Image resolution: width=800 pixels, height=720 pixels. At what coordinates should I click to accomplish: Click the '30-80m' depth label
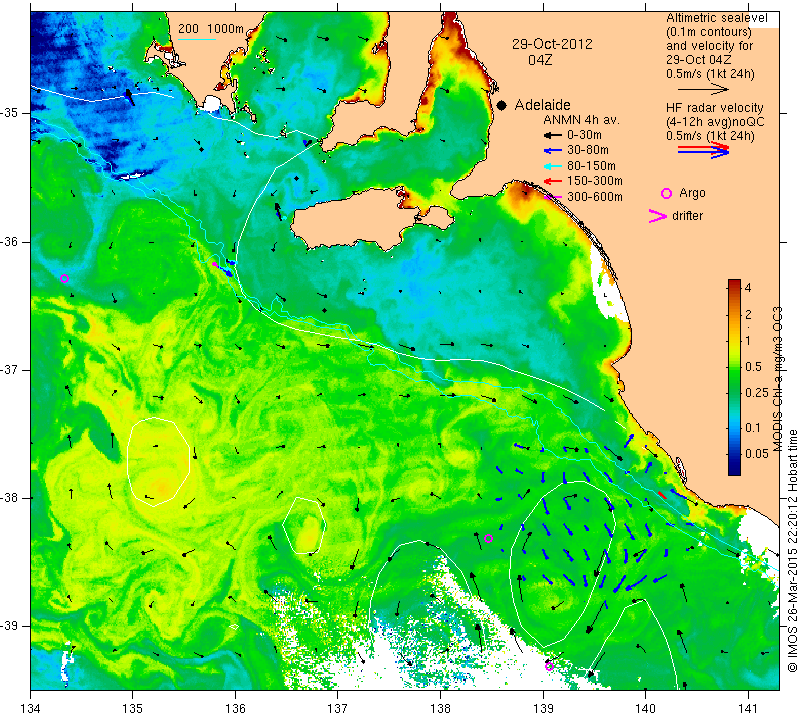(x=587, y=151)
